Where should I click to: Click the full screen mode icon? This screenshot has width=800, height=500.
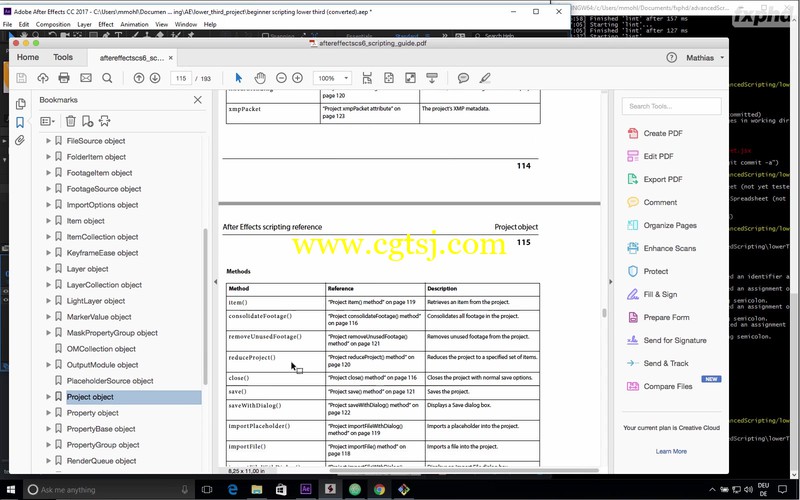(410, 78)
